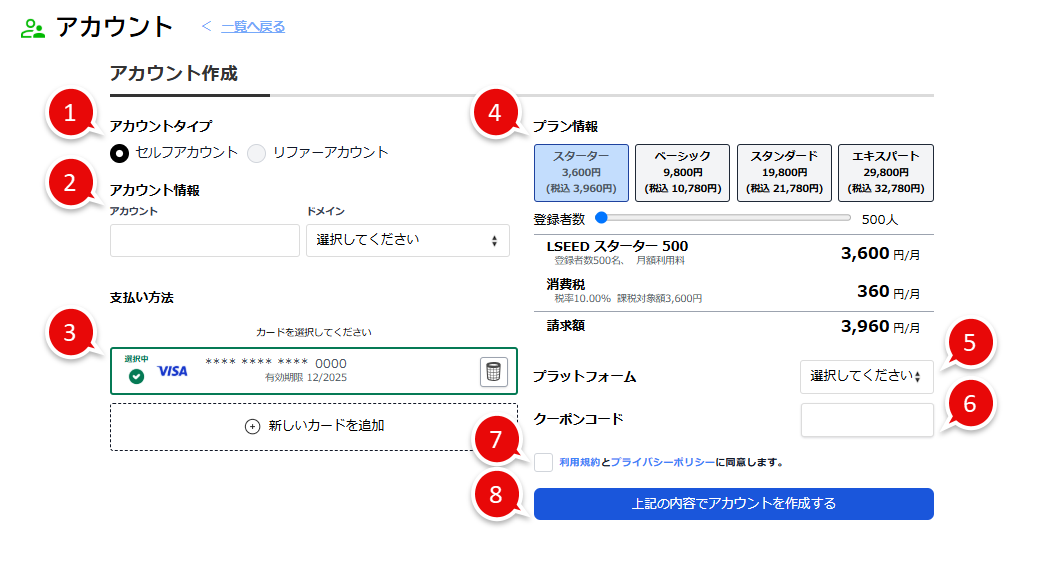Image resolution: width=1042 pixels, height=572 pixels.
Task: Select the セルフアカウント radio button
Action: point(120,153)
